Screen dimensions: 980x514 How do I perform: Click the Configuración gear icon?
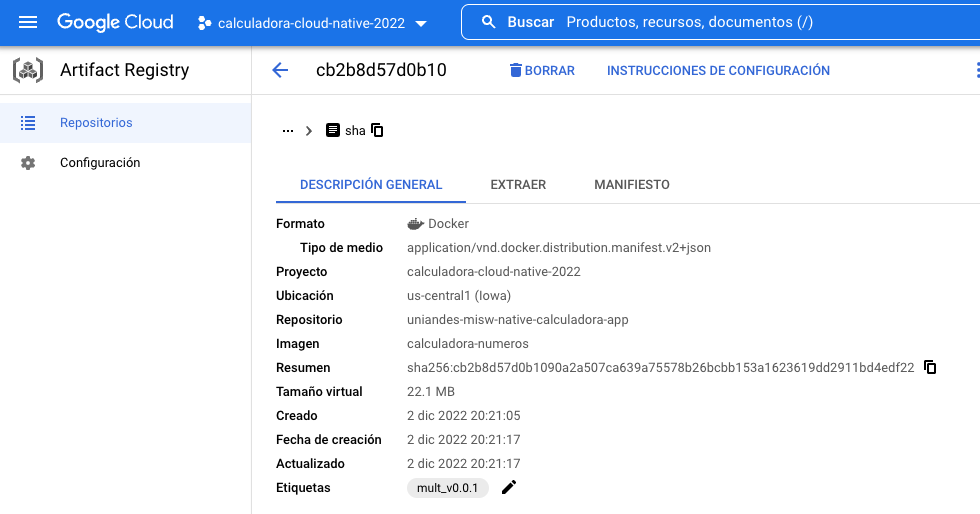(x=28, y=163)
